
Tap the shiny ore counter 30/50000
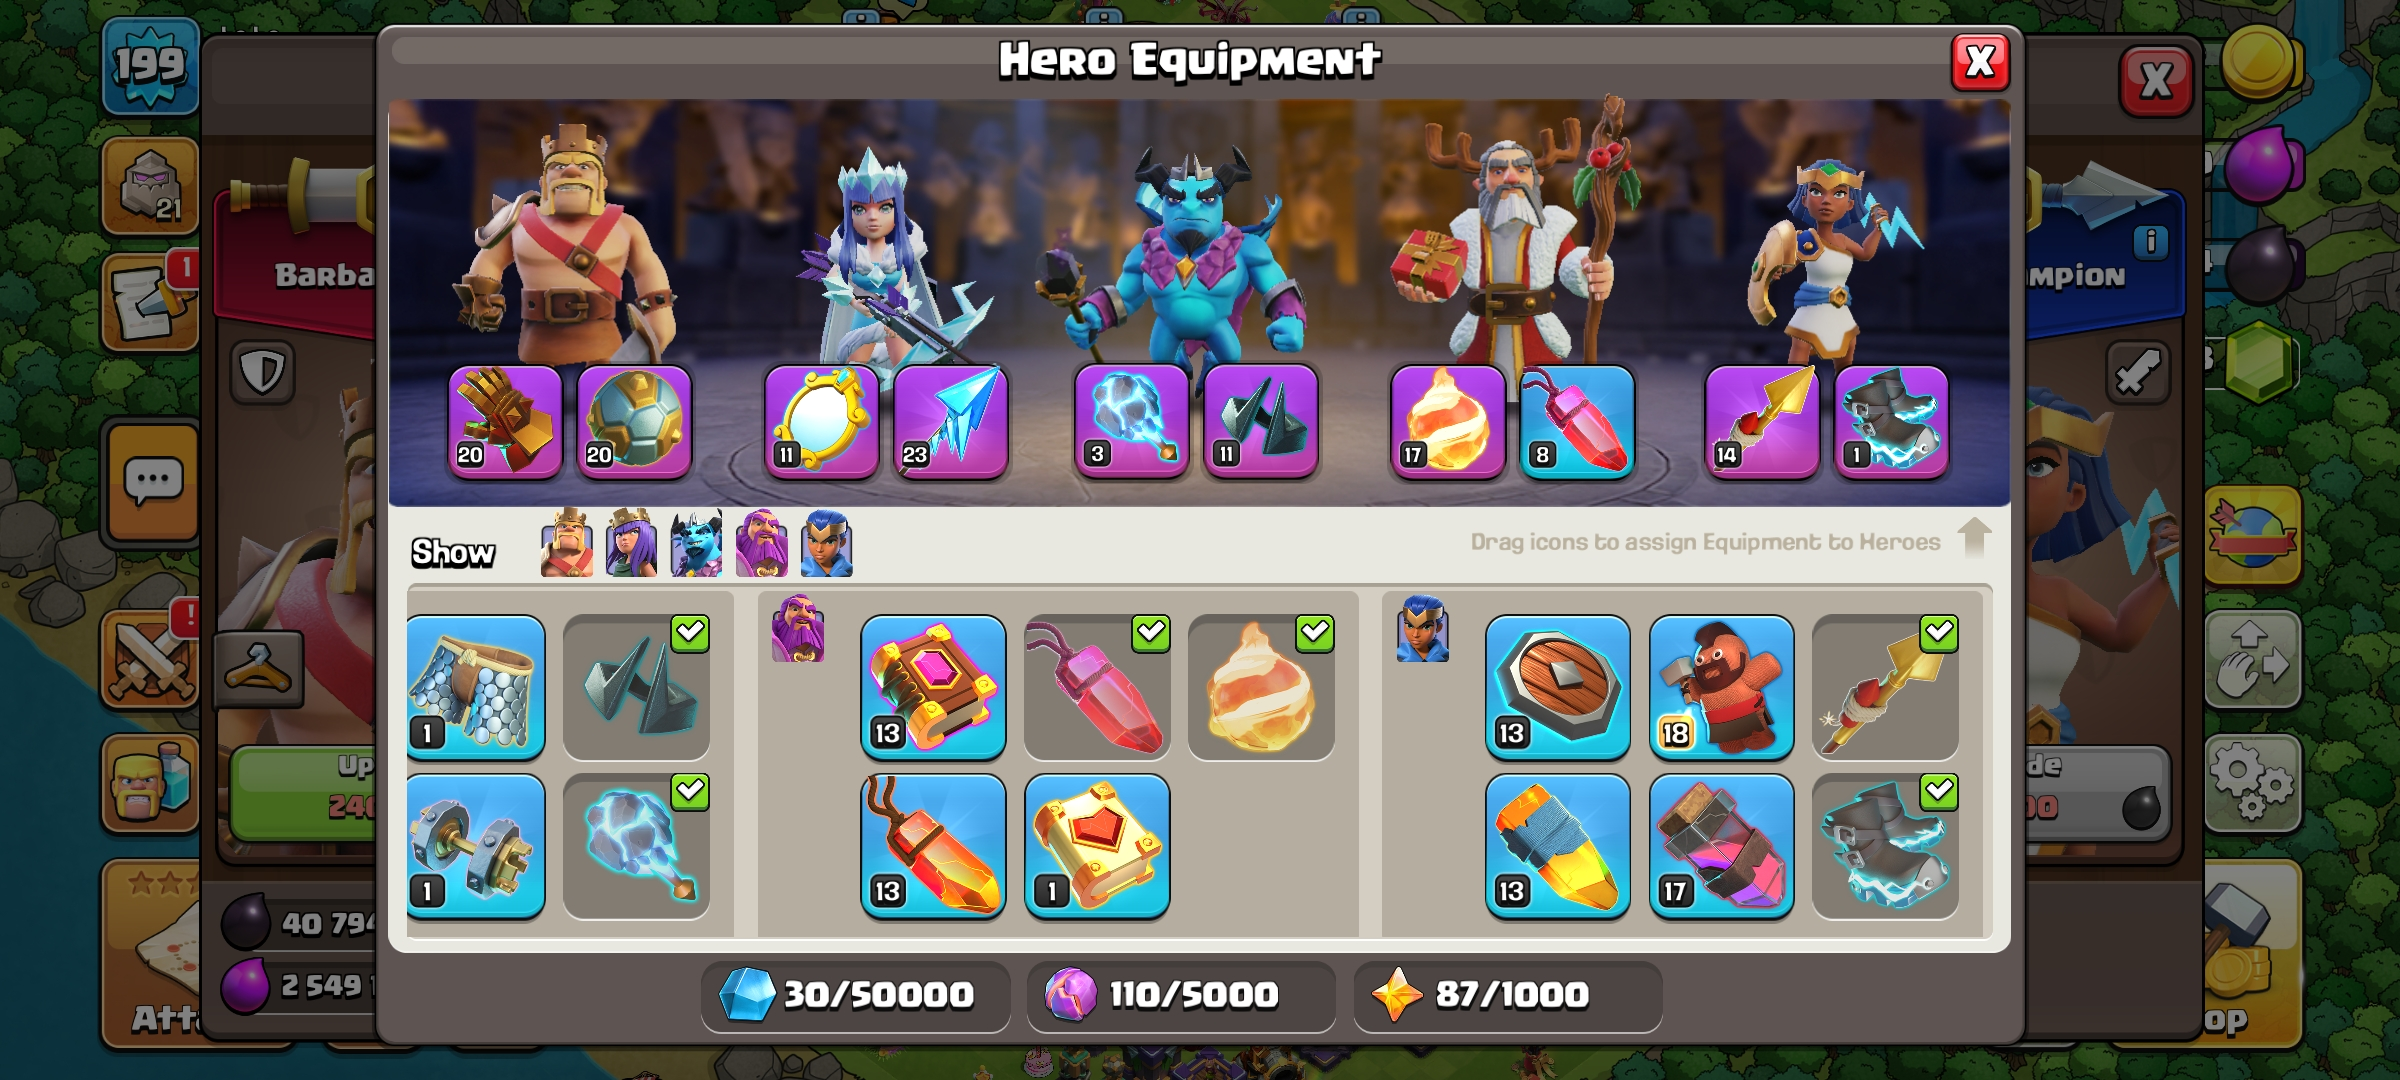[856, 995]
